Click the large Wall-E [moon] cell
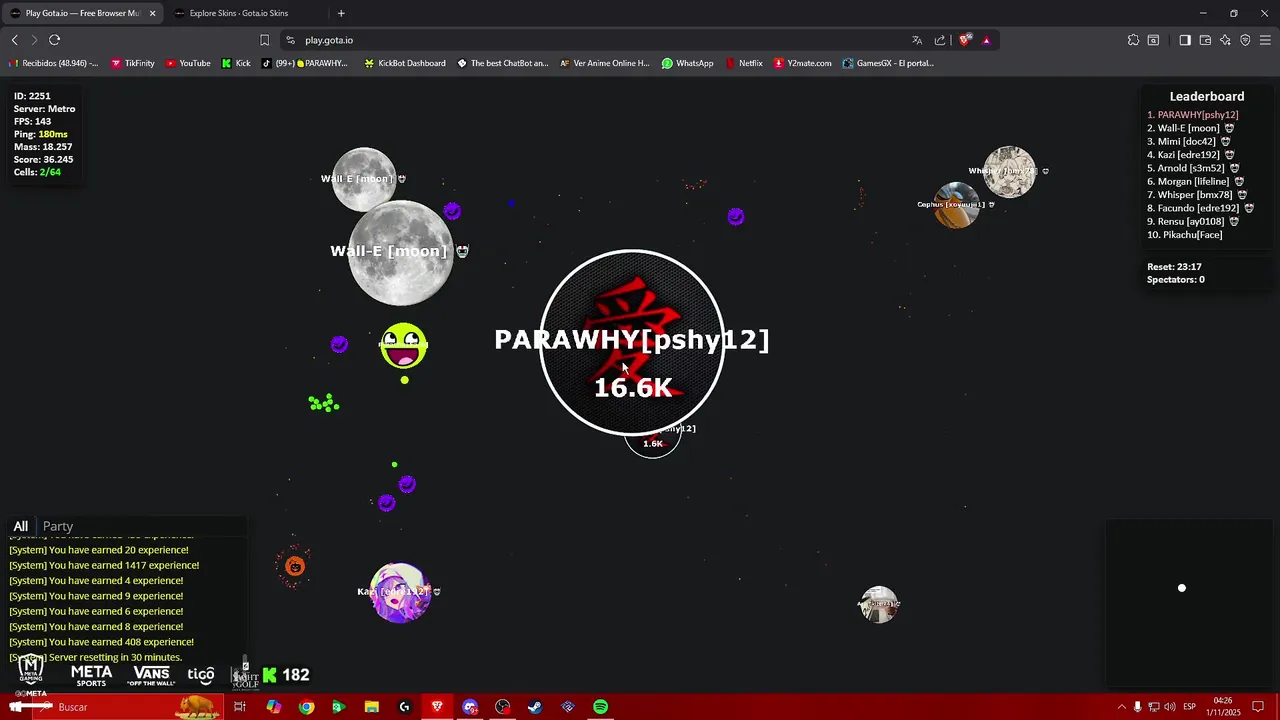1280x720 pixels. tap(401, 253)
